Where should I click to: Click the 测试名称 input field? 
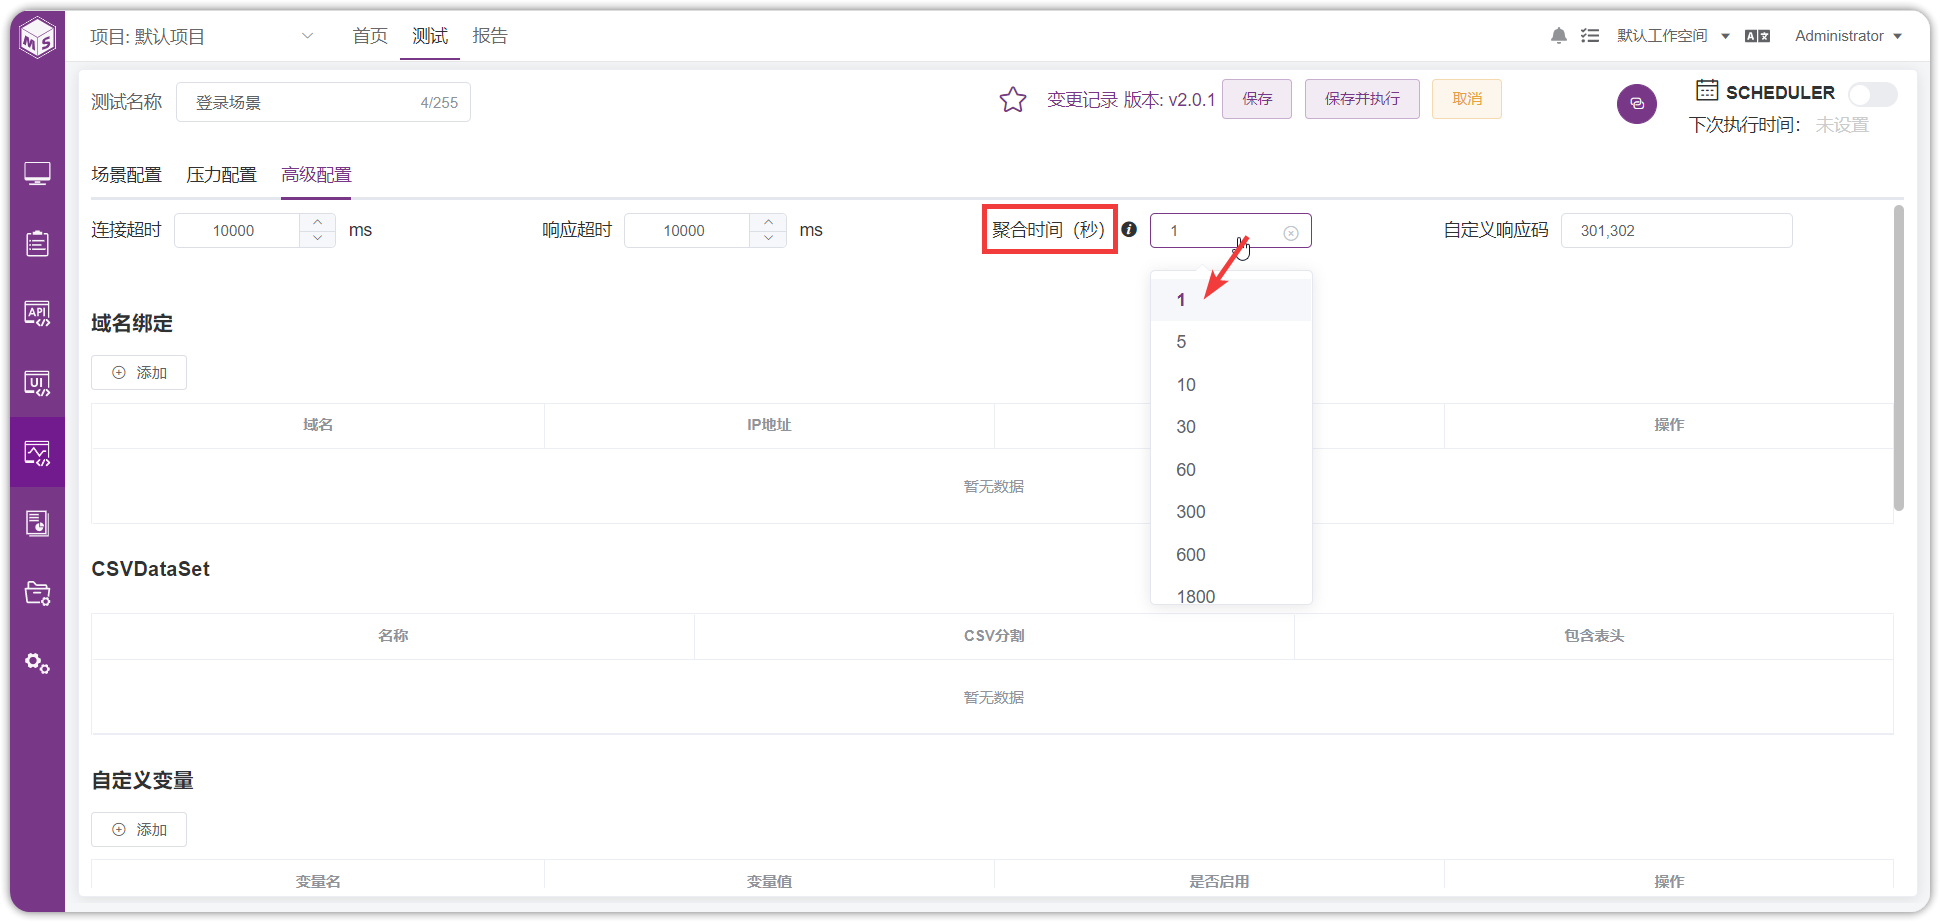coord(323,102)
